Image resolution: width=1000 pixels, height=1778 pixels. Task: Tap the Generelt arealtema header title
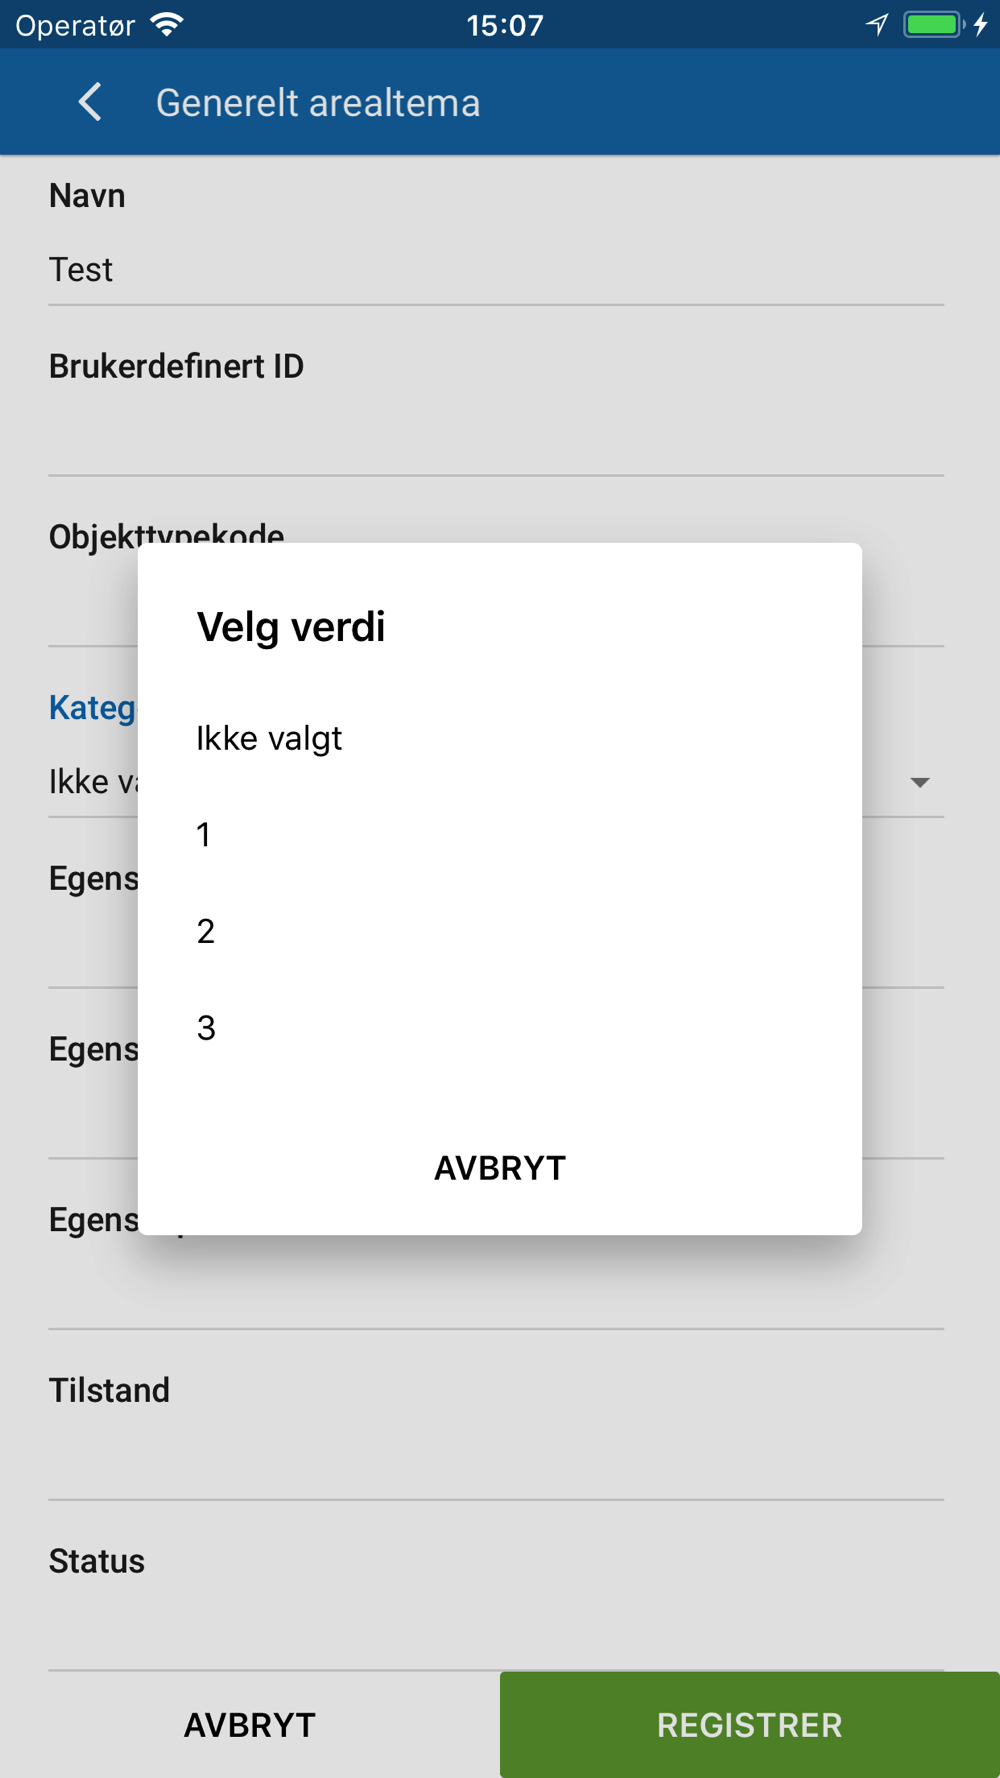(x=318, y=103)
